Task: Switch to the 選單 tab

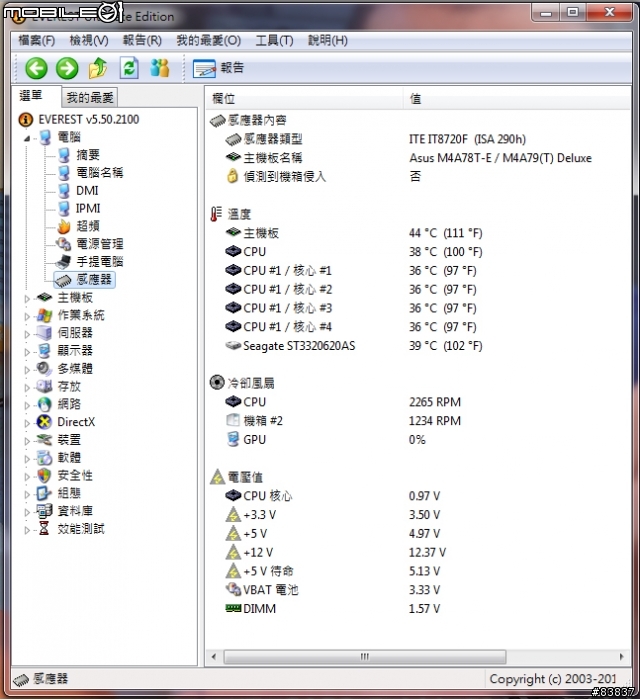Action: coord(31,96)
